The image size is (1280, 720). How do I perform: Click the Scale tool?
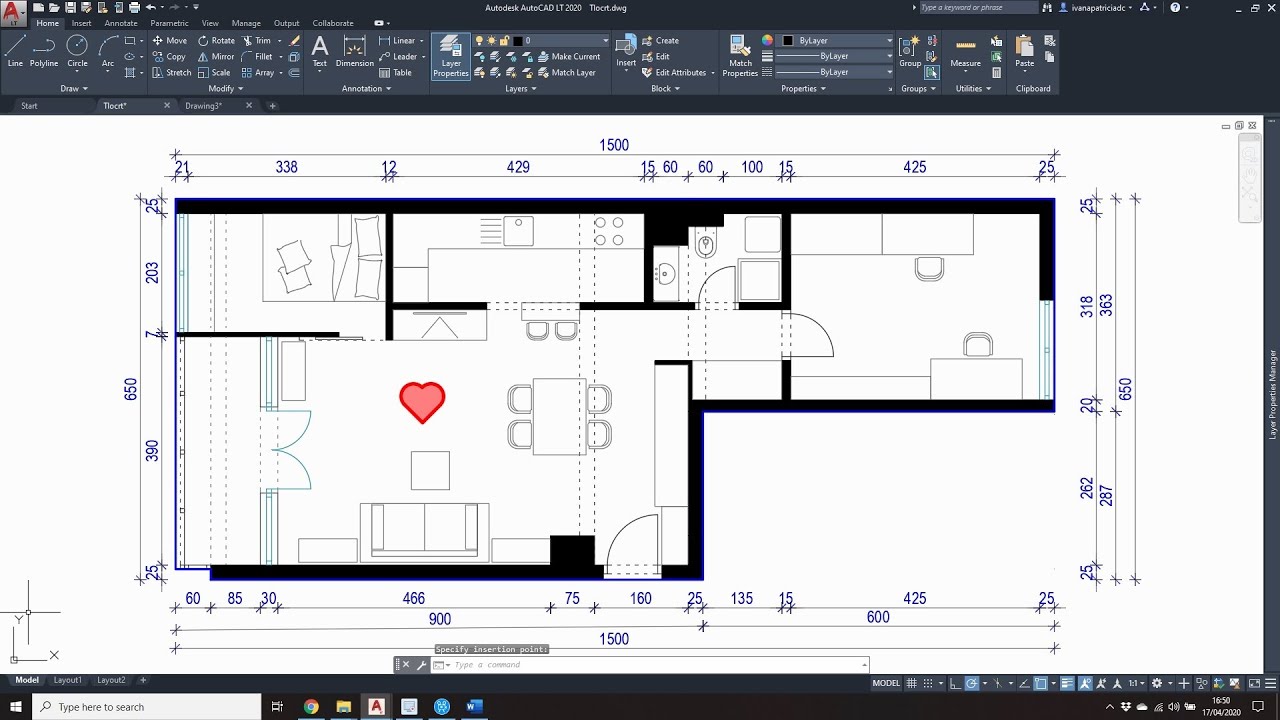214,73
